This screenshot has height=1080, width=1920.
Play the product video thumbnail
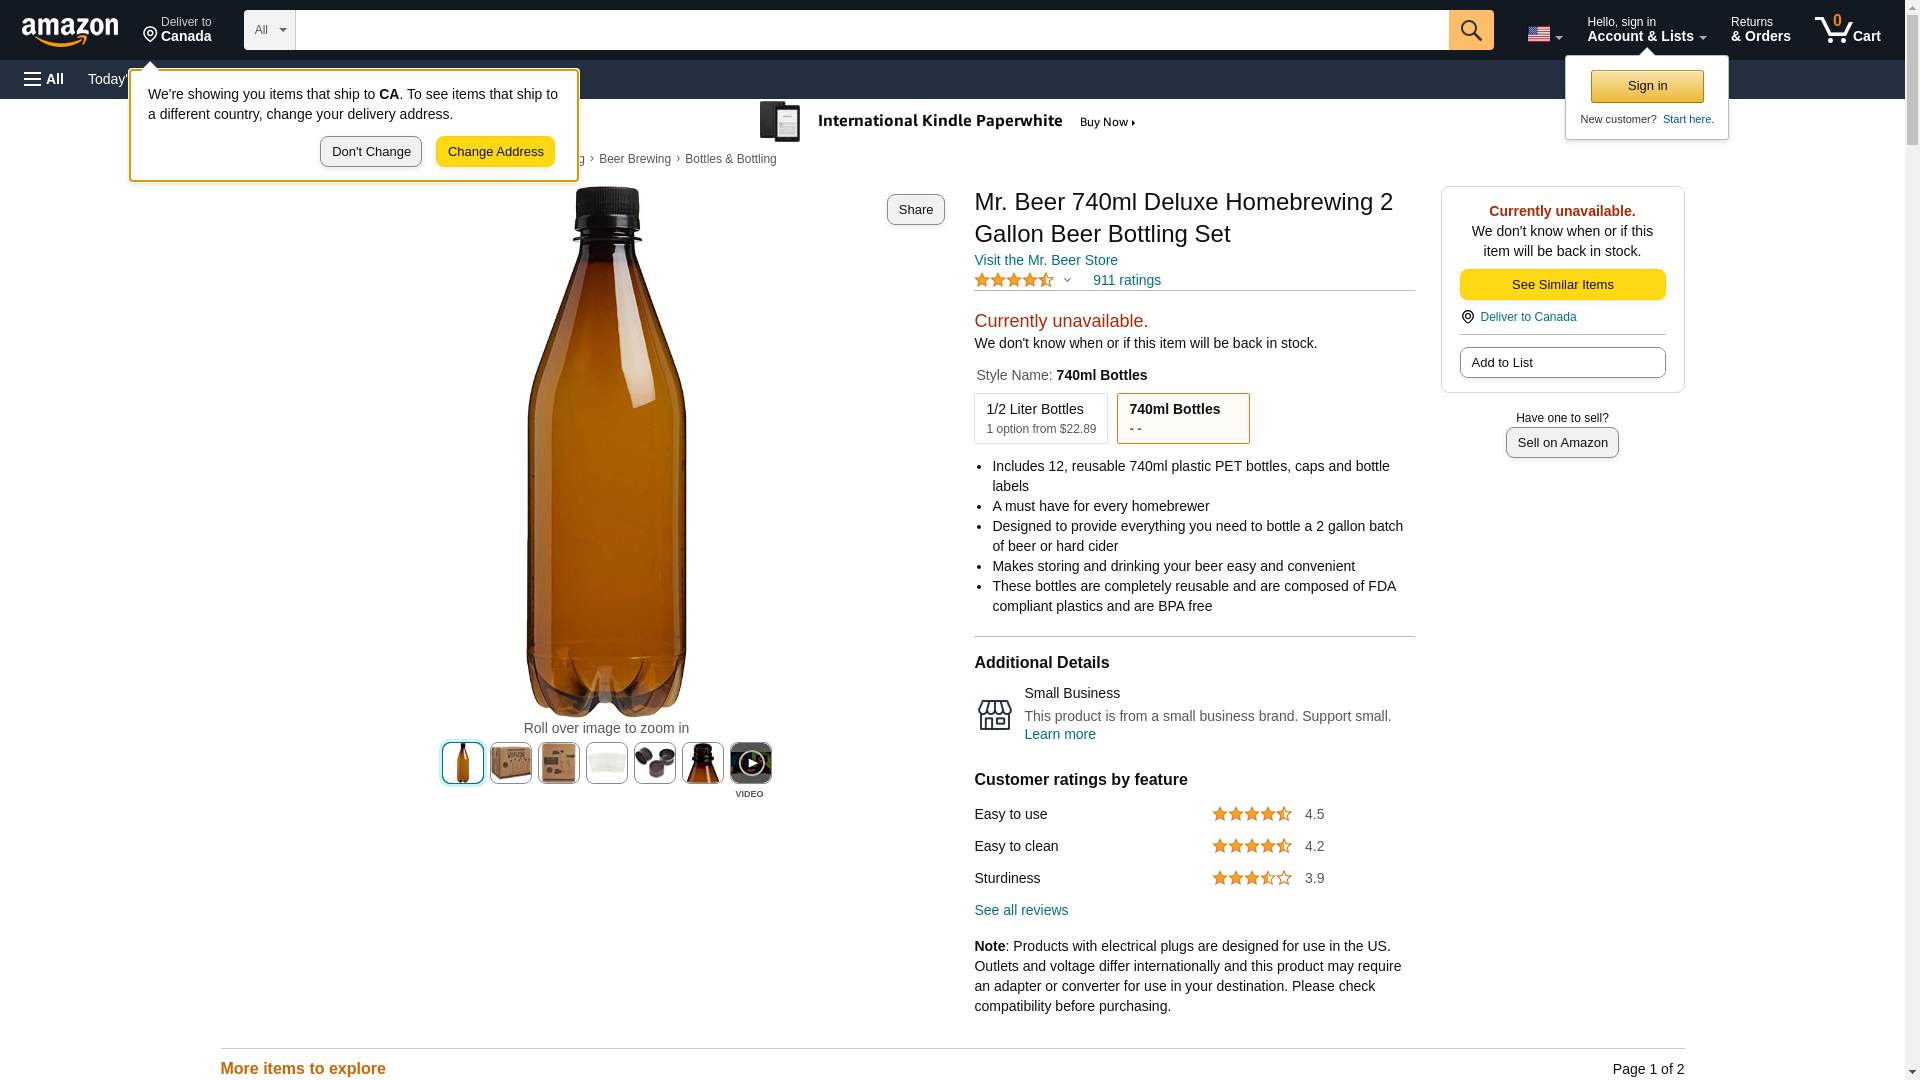pyautogui.click(x=750, y=764)
